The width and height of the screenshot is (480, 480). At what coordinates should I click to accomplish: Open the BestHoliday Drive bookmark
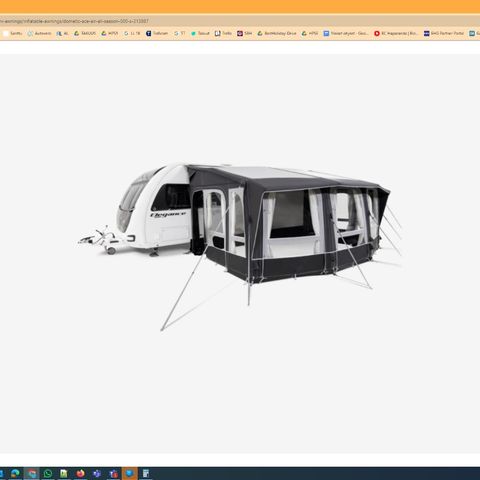tap(277, 33)
